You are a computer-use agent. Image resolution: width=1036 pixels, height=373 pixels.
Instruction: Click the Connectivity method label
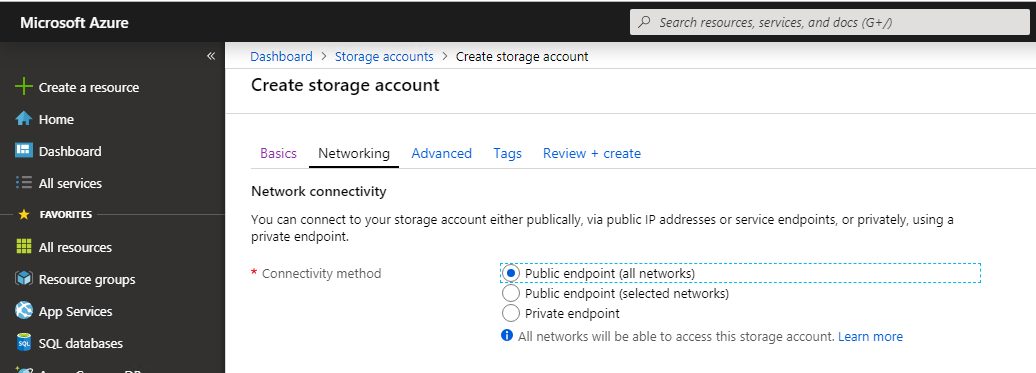tap(321, 273)
